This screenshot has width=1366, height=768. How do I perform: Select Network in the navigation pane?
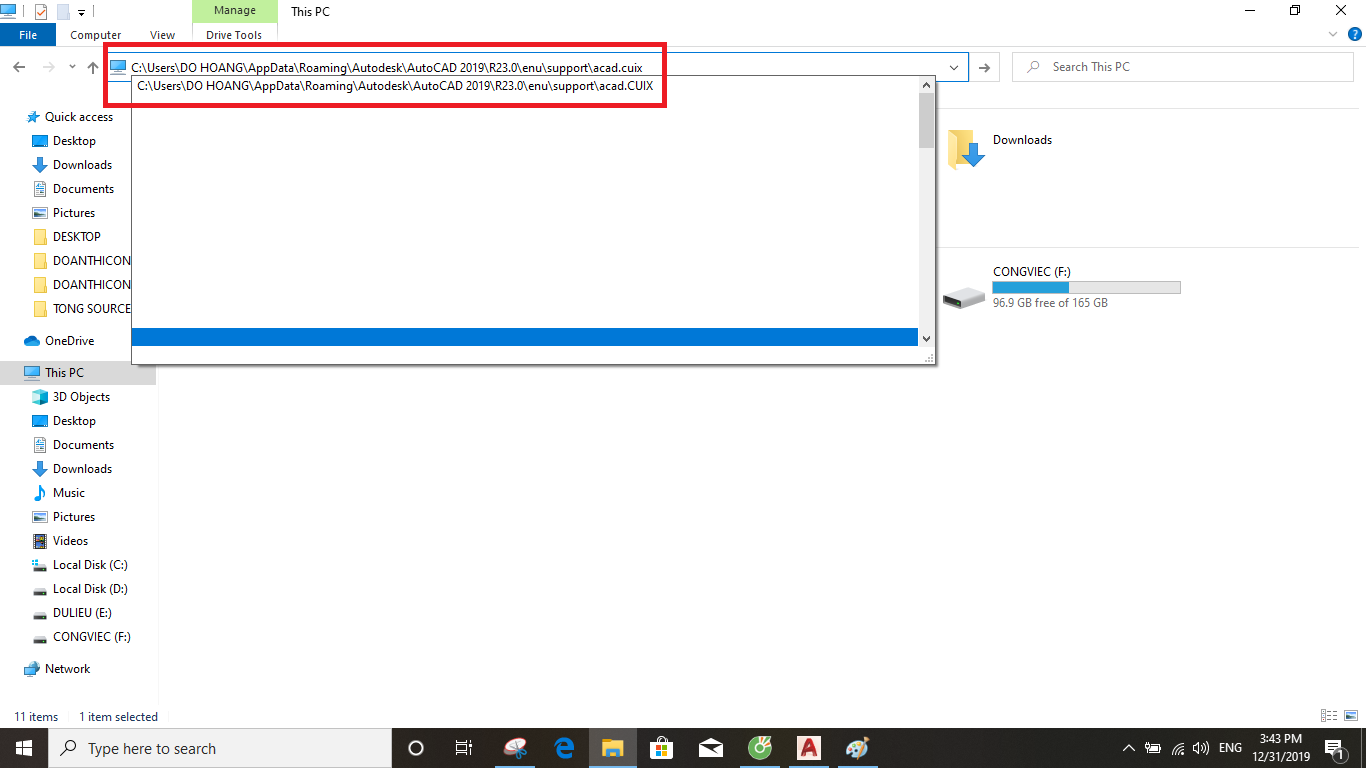coord(67,669)
